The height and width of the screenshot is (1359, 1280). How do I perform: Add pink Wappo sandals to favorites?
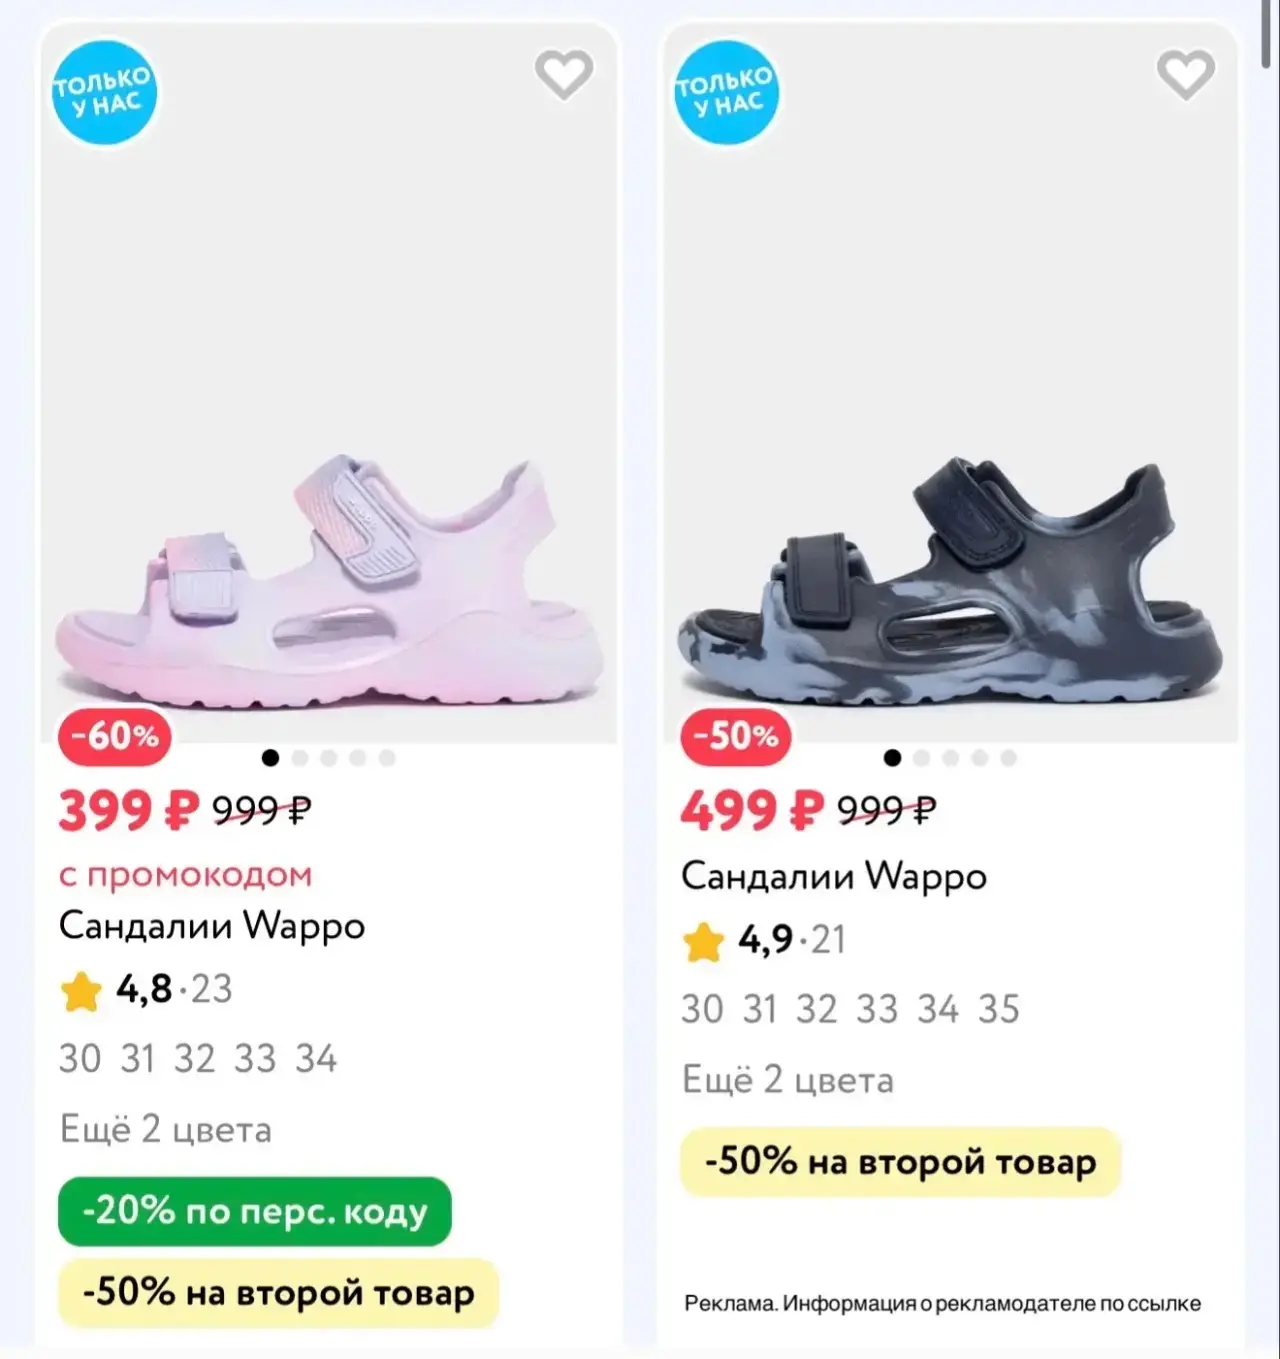[x=564, y=75]
